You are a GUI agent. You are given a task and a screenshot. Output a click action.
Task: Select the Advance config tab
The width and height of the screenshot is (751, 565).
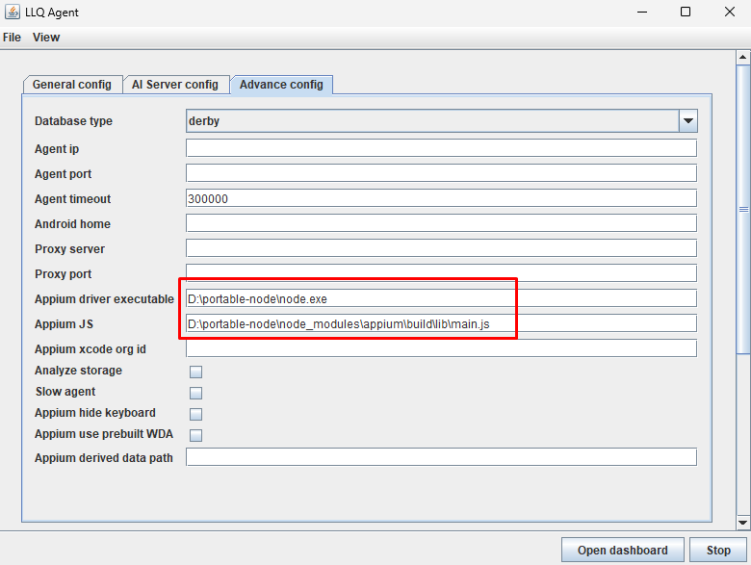[x=281, y=85]
